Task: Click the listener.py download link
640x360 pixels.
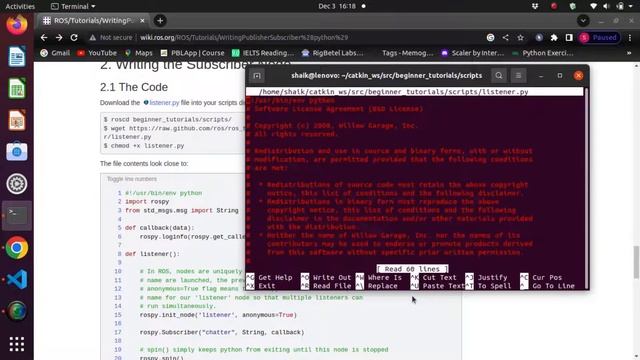Action: (x=164, y=103)
